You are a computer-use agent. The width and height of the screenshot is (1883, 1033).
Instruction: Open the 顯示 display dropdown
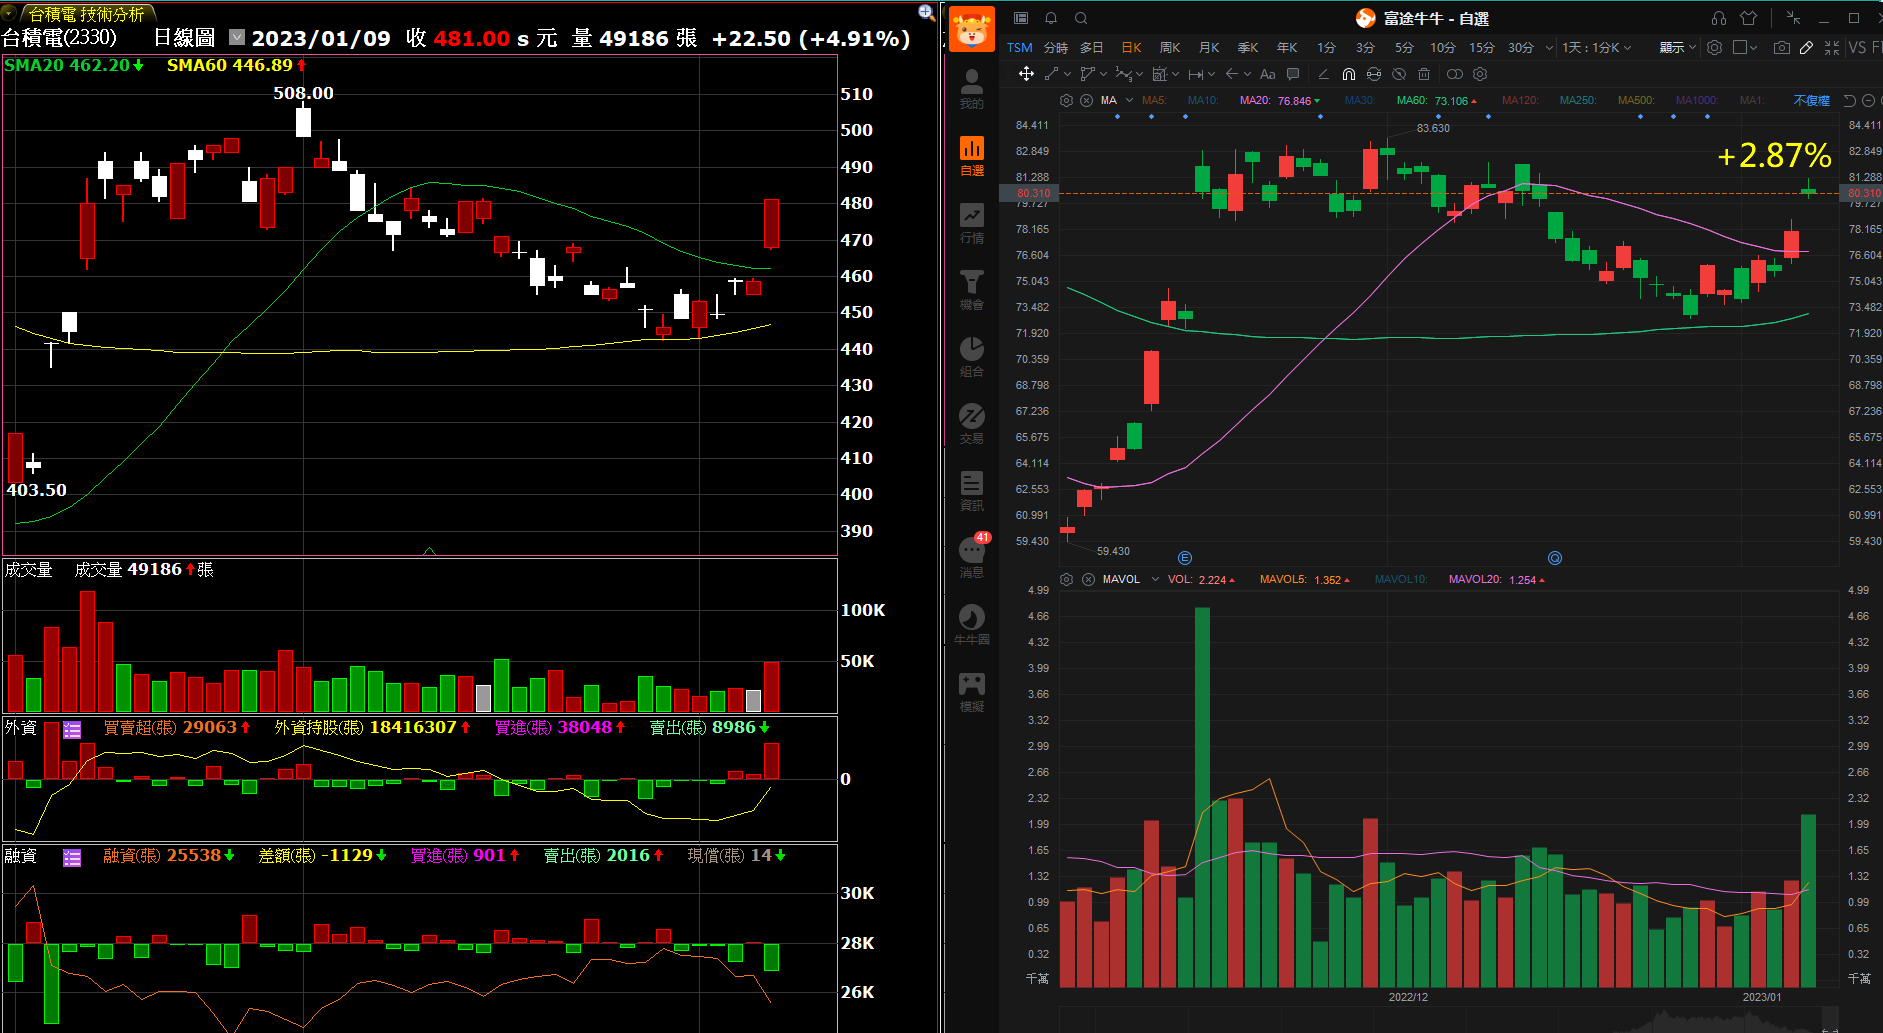click(x=1677, y=47)
